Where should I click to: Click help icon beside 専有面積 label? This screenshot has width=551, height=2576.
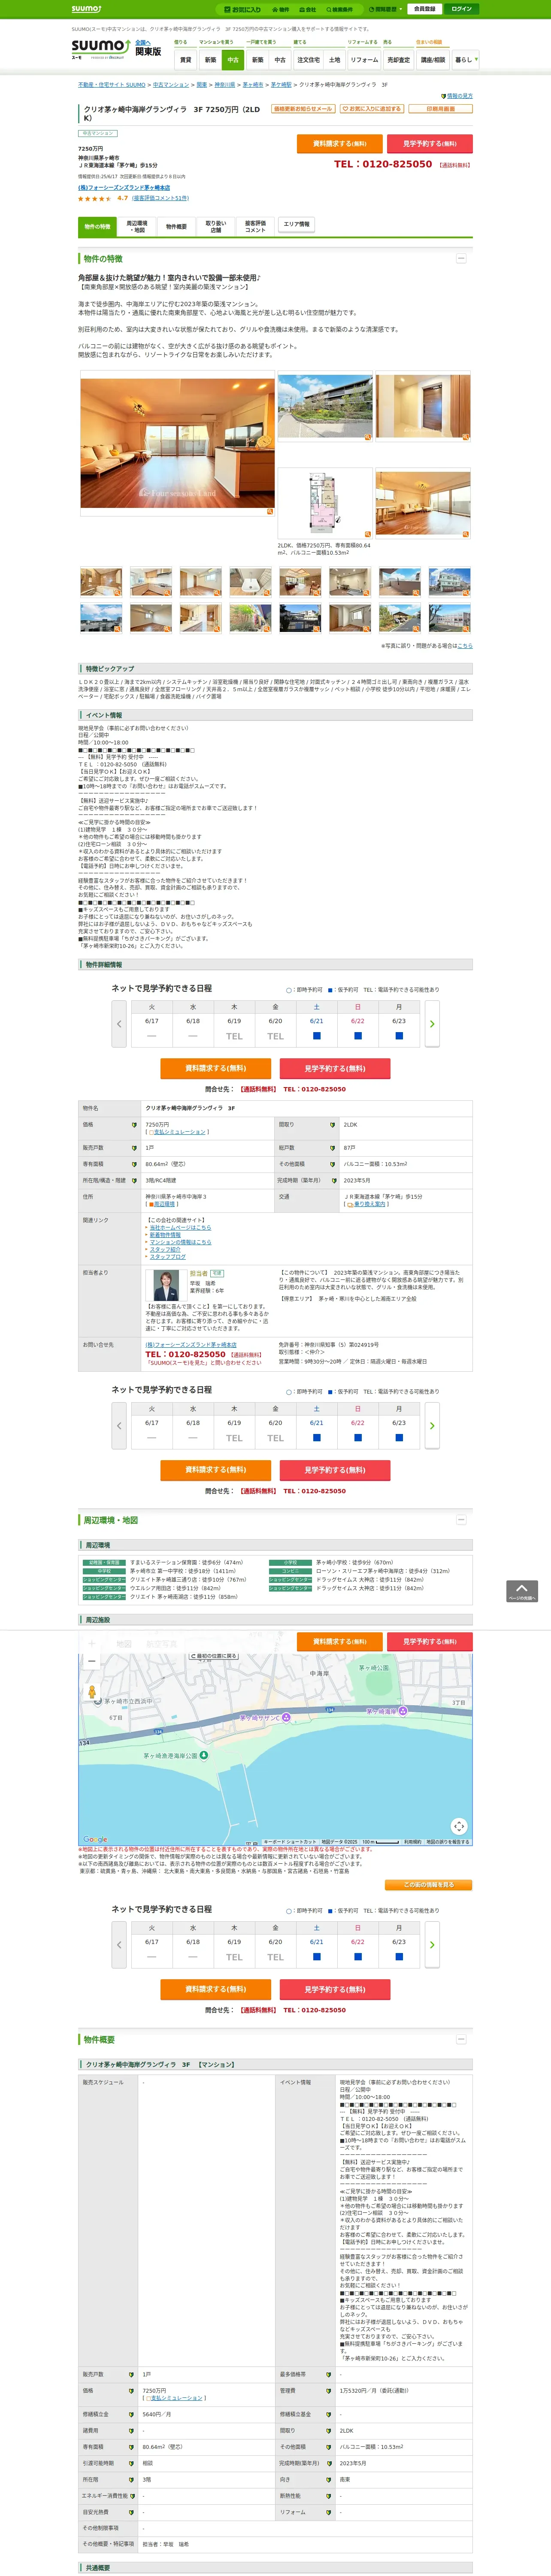coord(134,1164)
